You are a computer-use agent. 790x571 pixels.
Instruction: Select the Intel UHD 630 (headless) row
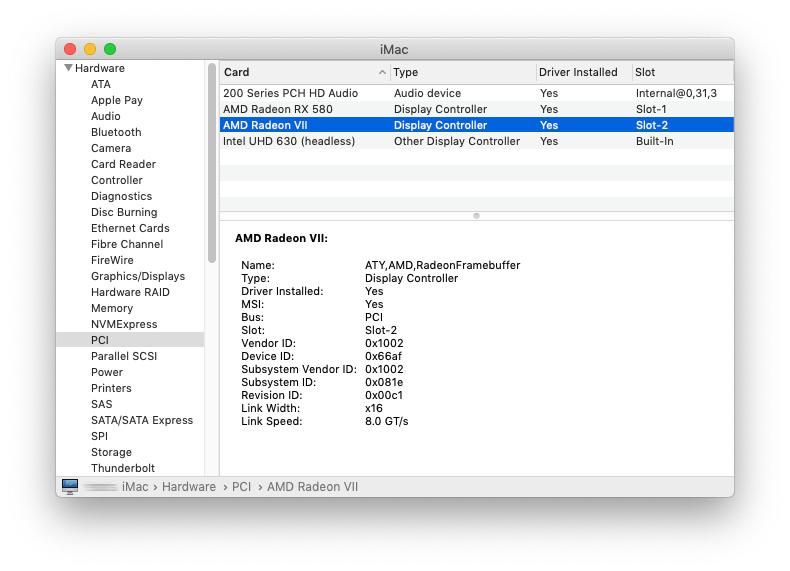point(477,141)
